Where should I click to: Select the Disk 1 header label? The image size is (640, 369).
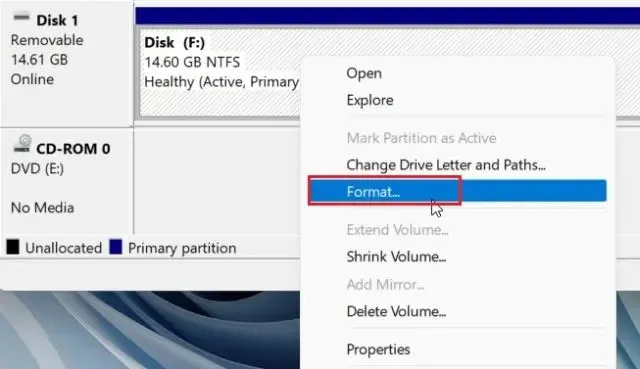click(x=57, y=20)
